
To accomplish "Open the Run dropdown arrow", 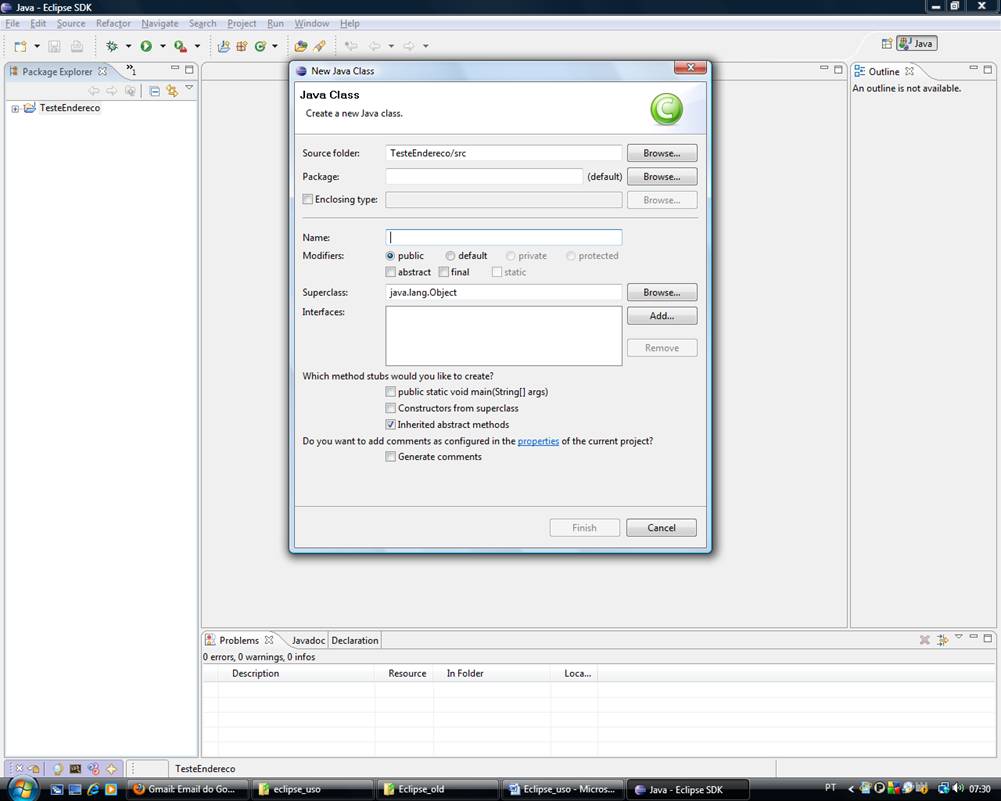I will point(163,46).
